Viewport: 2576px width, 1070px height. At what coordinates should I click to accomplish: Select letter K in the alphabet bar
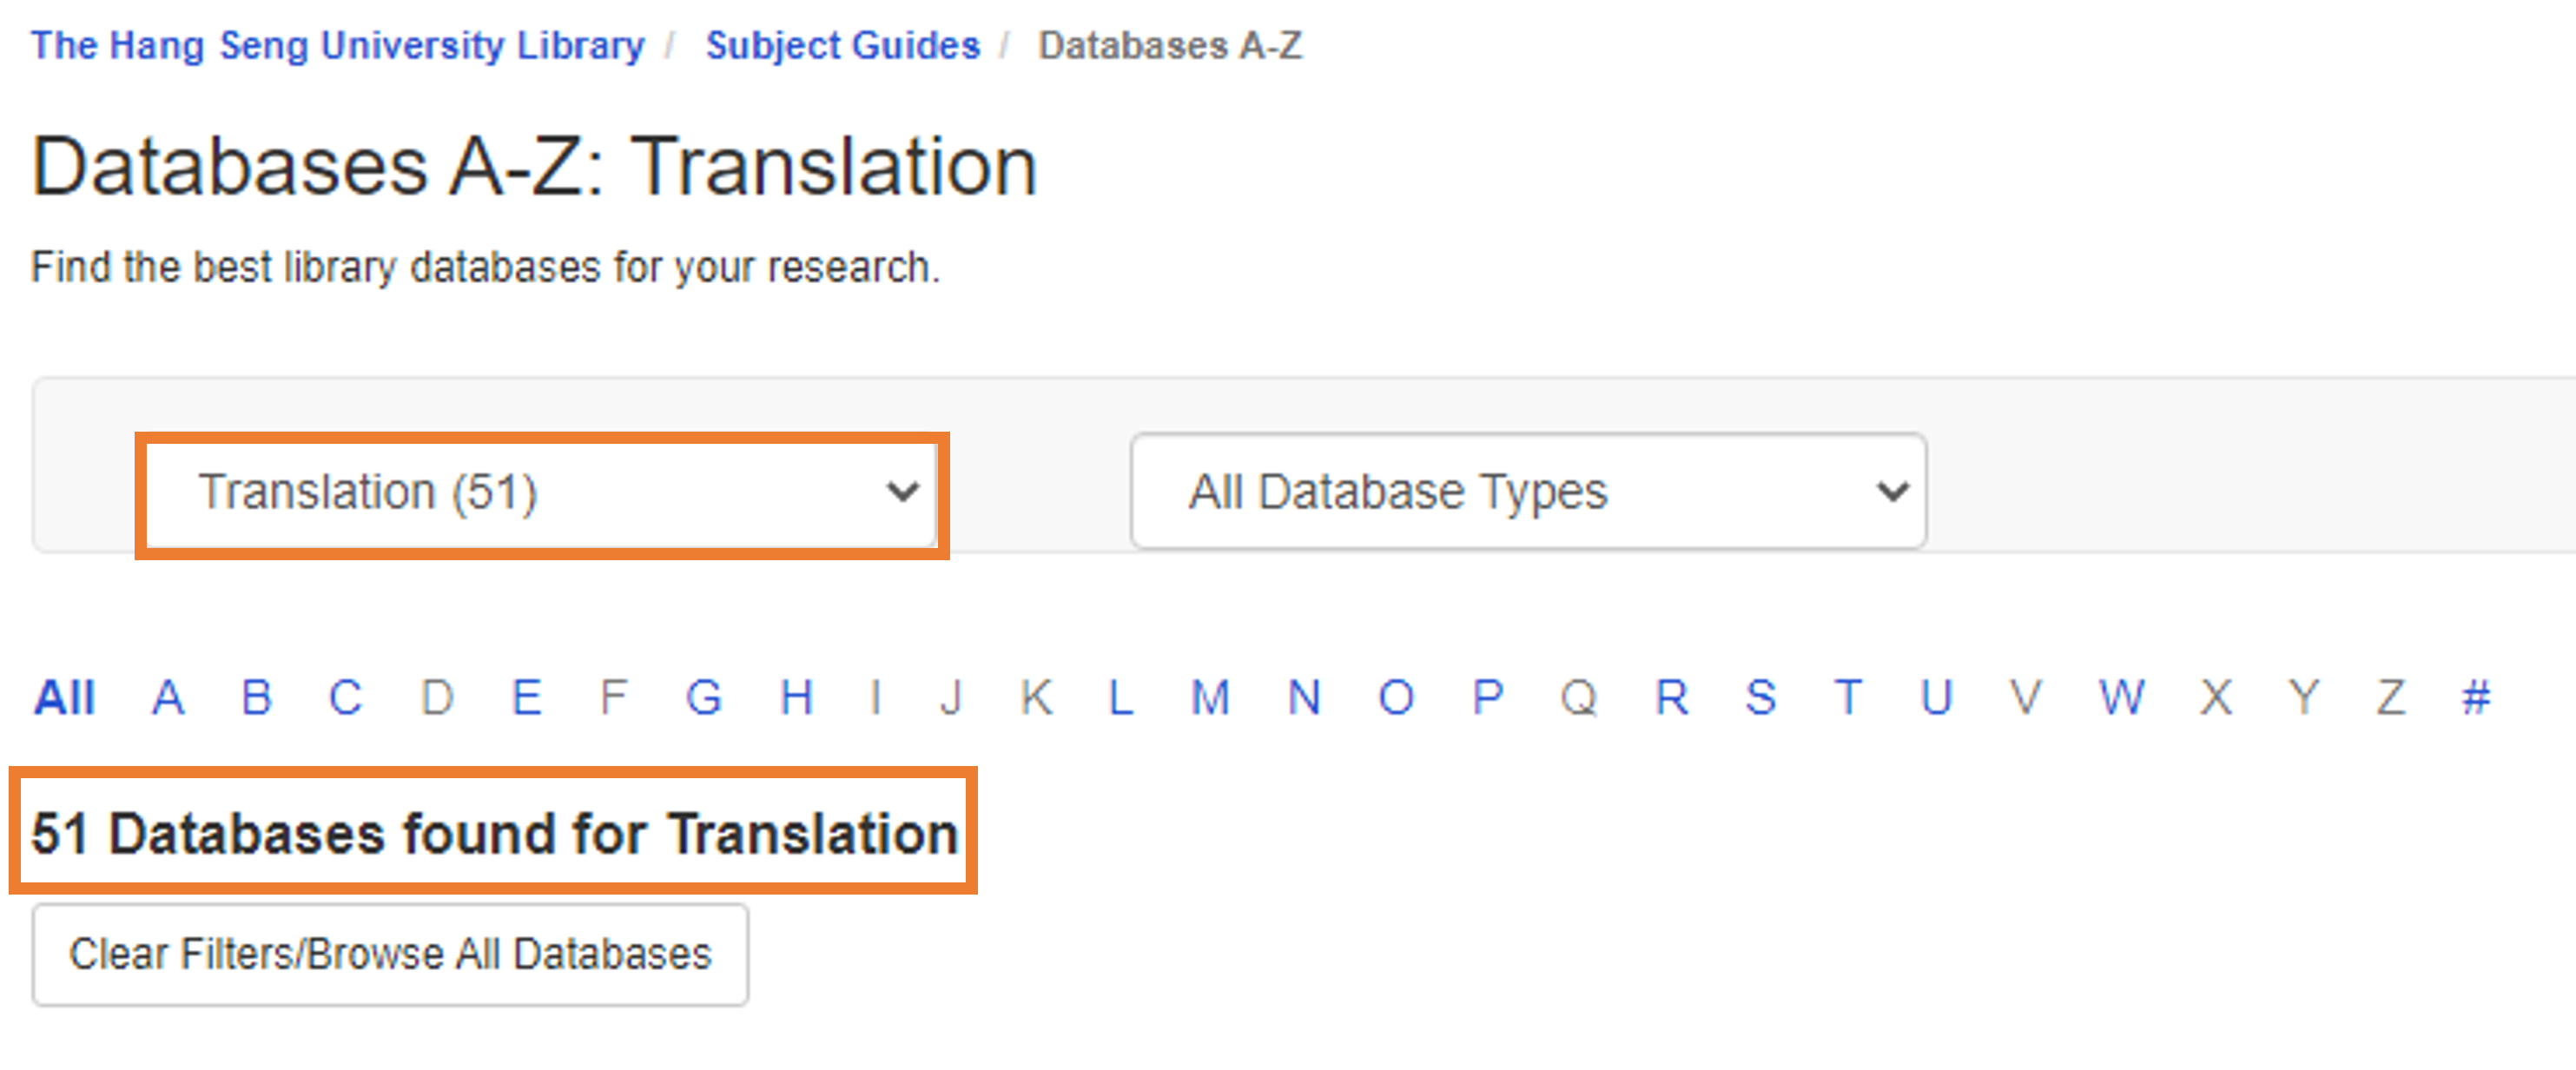1037,698
